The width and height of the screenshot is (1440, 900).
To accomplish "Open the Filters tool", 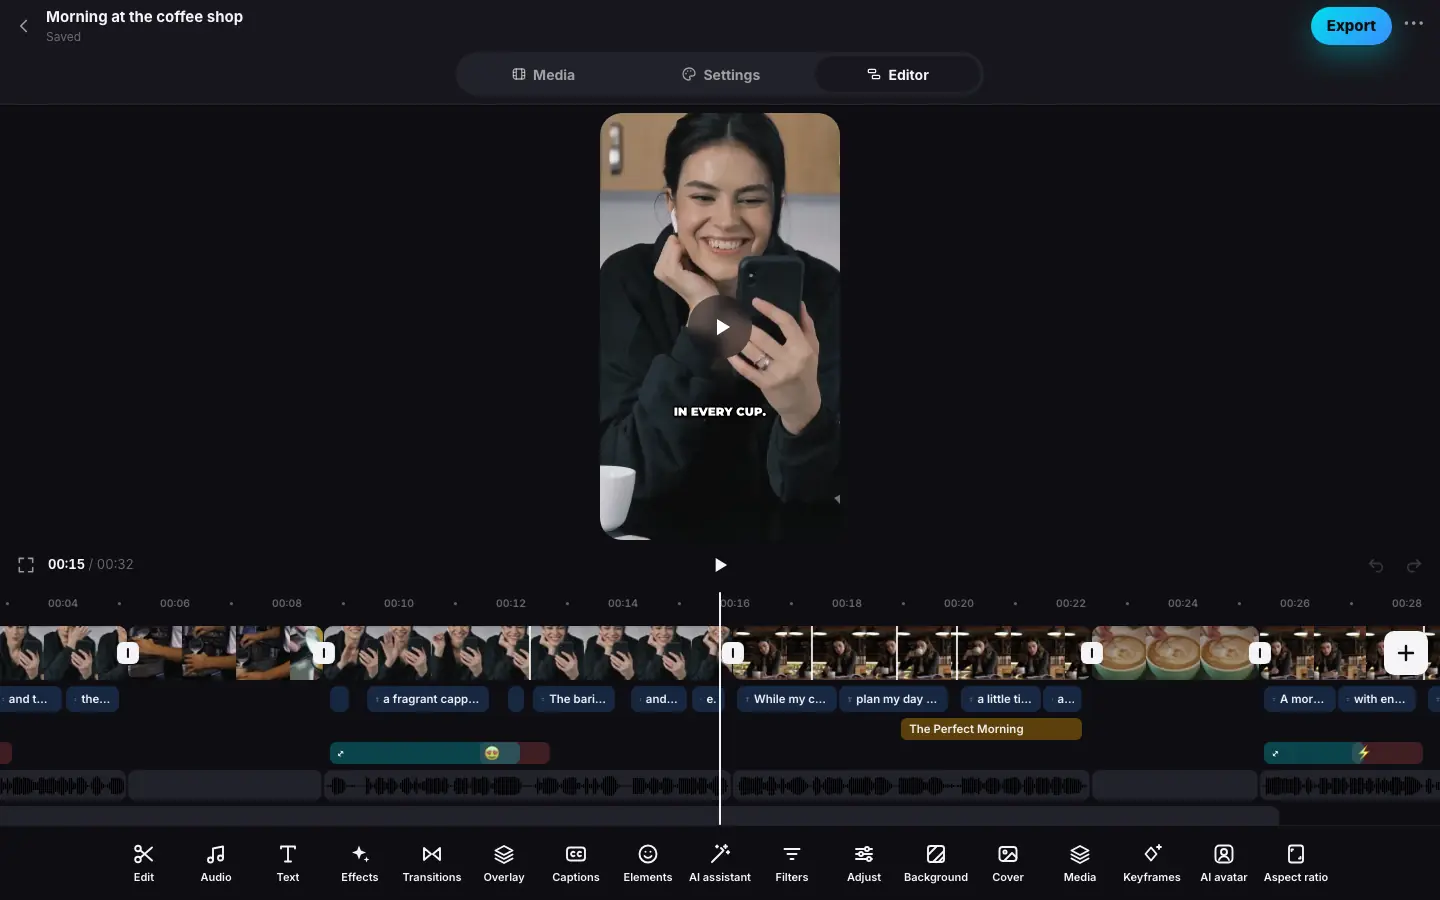I will click(792, 863).
